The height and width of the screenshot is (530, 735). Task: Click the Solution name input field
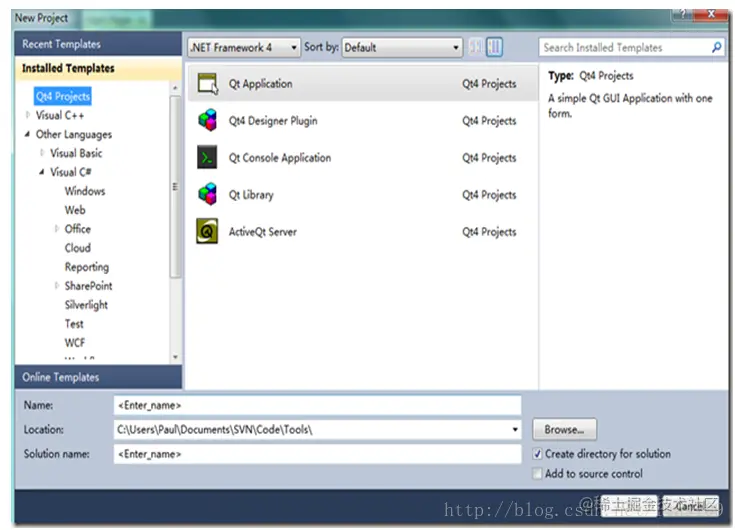317,454
